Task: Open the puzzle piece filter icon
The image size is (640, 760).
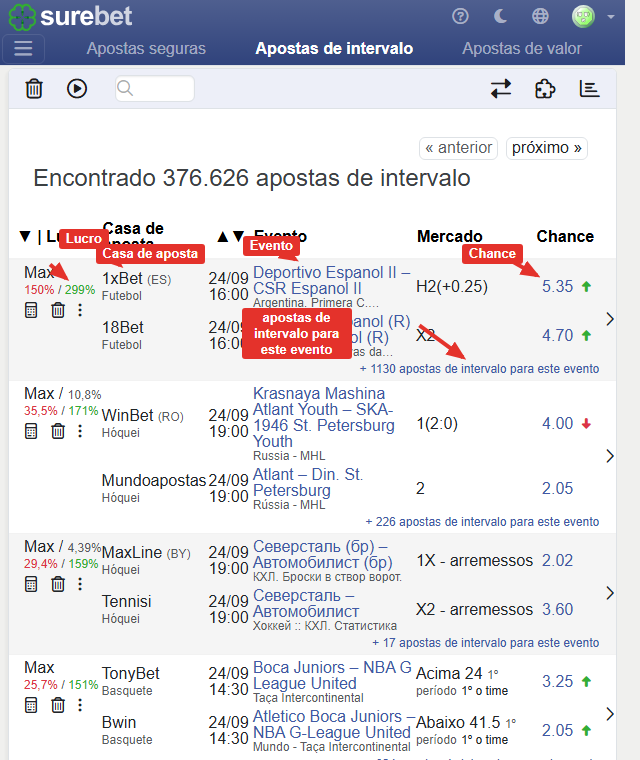Action: point(545,89)
